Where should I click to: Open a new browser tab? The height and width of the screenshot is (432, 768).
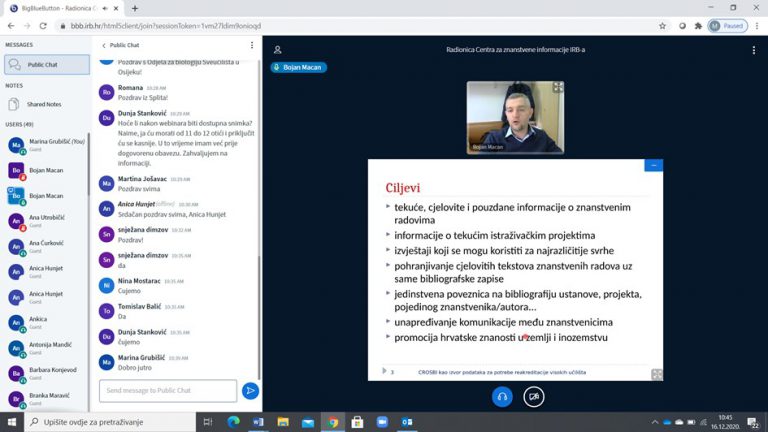point(135,8)
